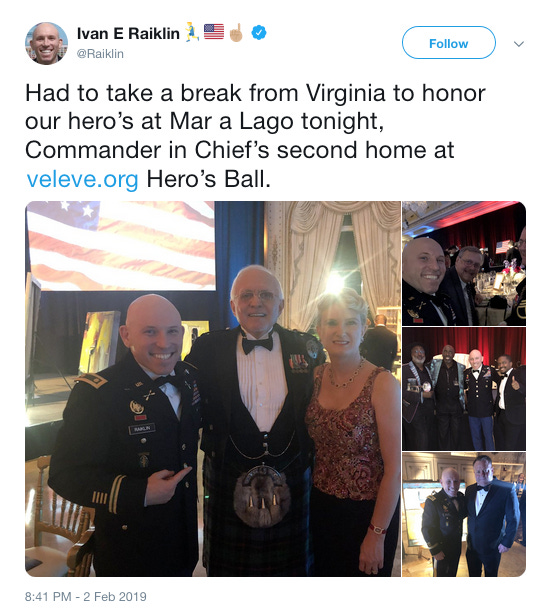Open the veleve.org link
The image size is (556, 613).
click(83, 179)
